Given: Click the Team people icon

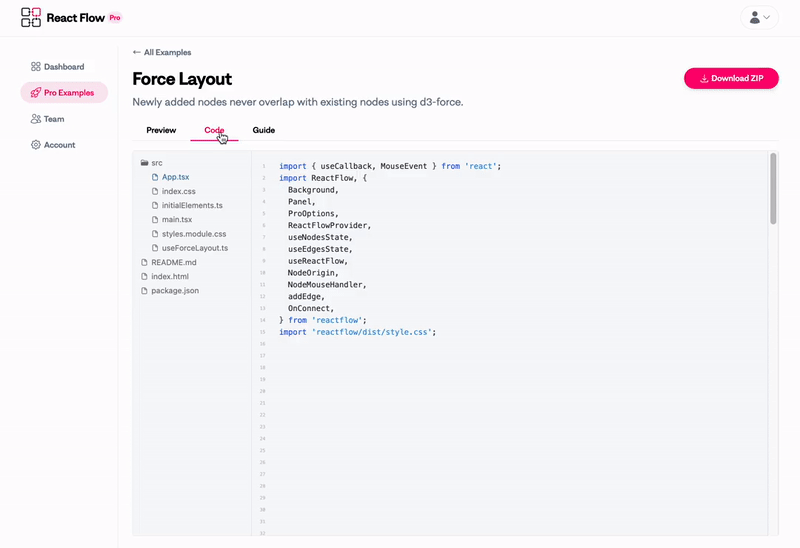Looking at the screenshot, I should click(36, 119).
